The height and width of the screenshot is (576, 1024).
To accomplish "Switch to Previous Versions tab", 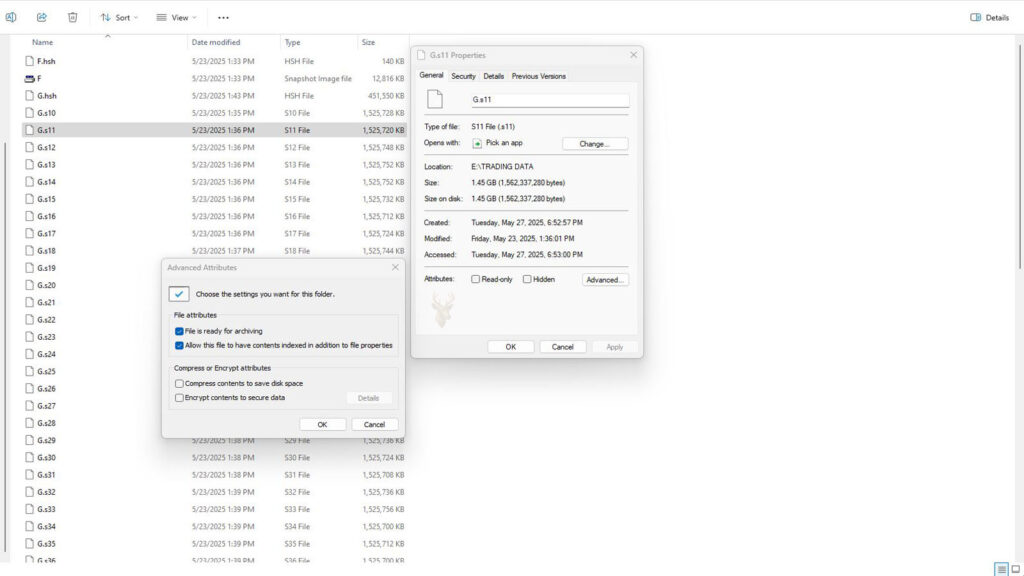I will 539,76.
